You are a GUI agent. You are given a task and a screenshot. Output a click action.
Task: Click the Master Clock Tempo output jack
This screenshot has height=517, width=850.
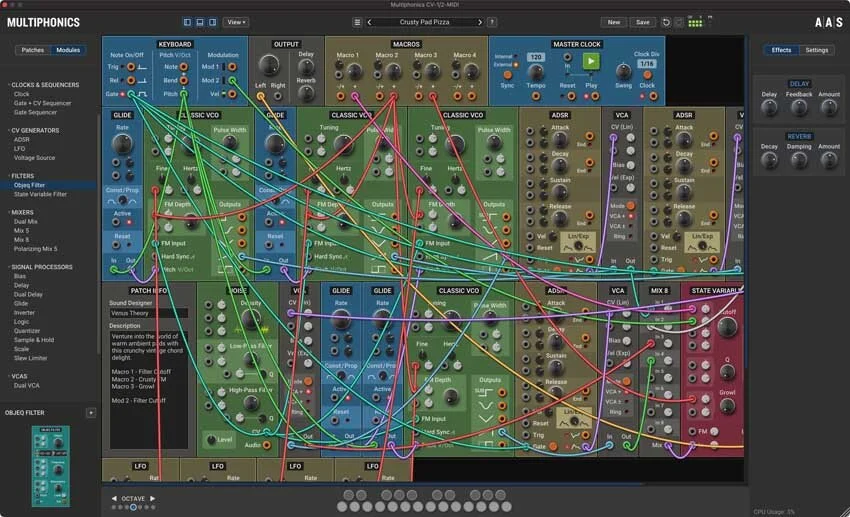click(x=536, y=96)
